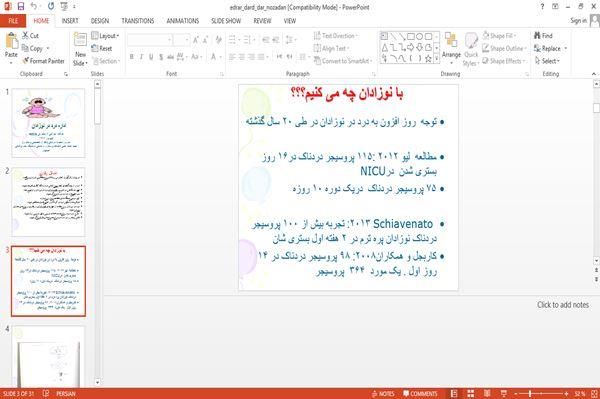Click the Redo/Repeat icon
This screenshot has width=600, height=399.
51,6
